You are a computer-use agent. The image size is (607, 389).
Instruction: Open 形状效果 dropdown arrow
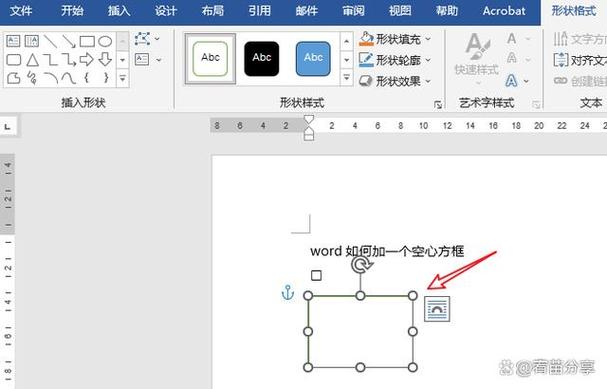[x=428, y=81]
